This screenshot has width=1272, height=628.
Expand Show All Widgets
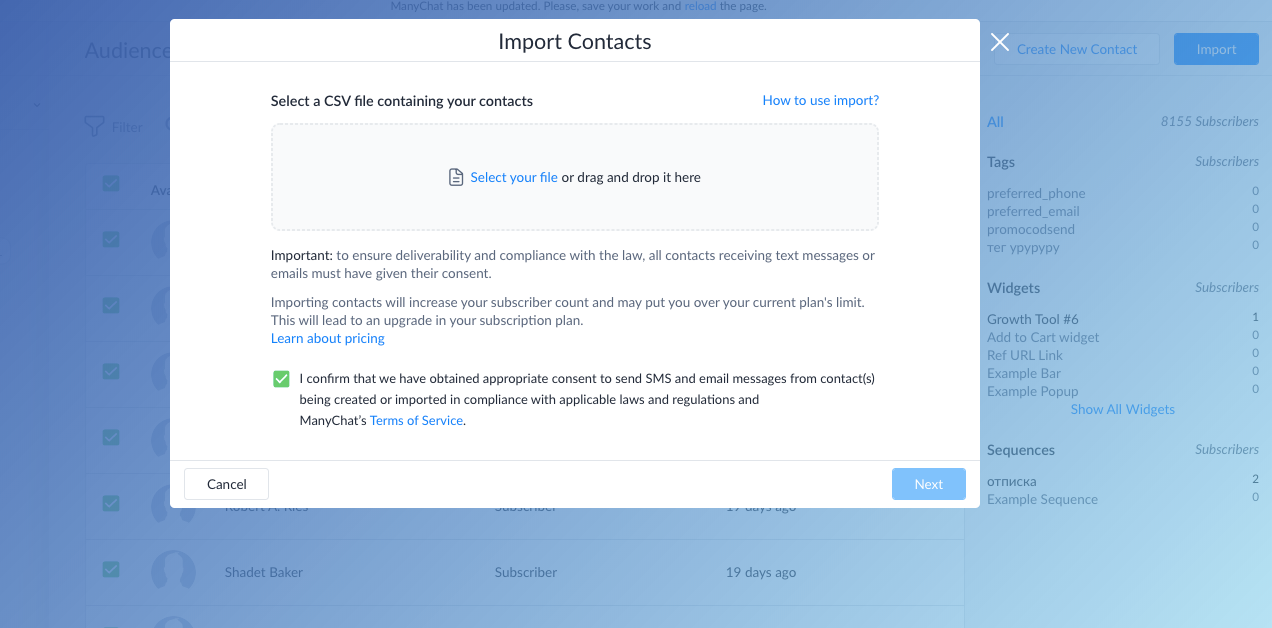(x=1122, y=409)
